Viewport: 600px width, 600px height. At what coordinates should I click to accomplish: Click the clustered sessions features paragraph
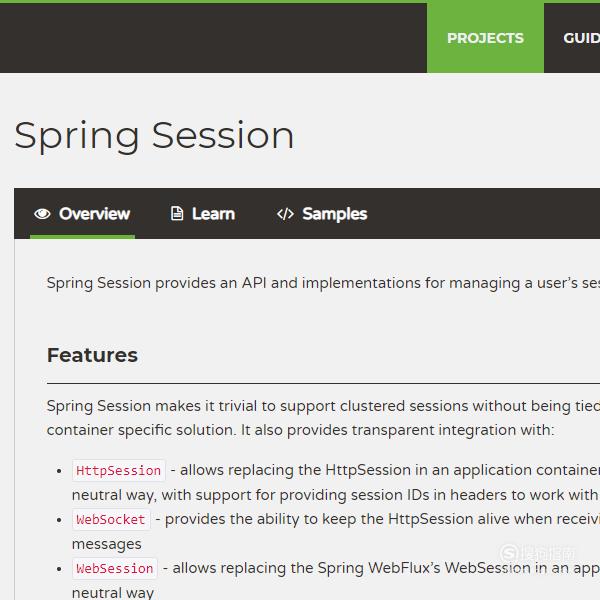tap(323, 418)
